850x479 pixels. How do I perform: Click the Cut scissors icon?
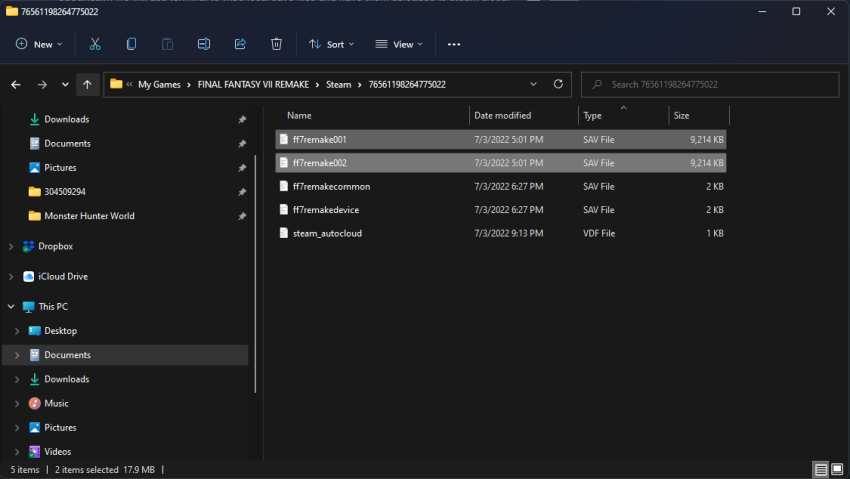[x=95, y=44]
